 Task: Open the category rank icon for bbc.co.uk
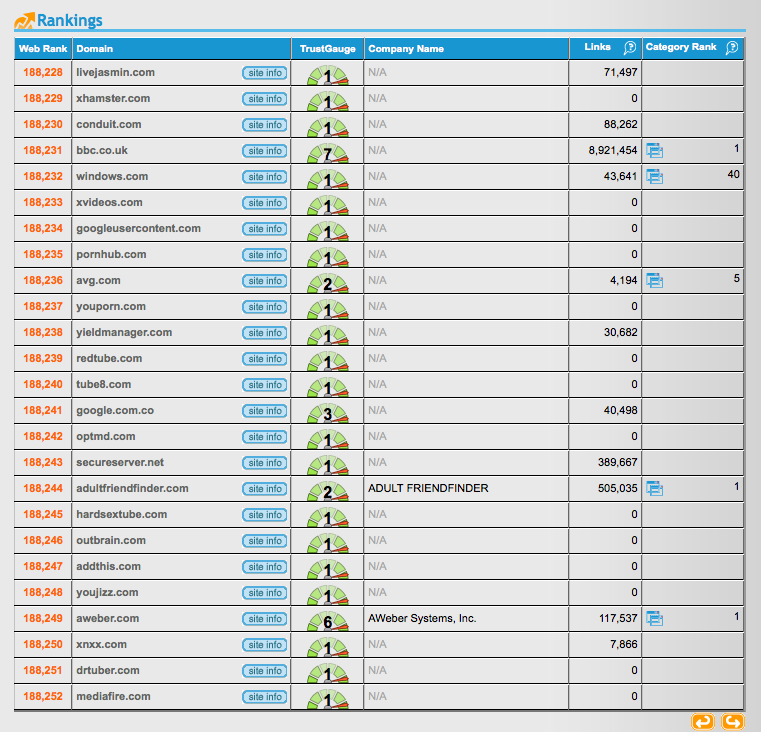655,151
